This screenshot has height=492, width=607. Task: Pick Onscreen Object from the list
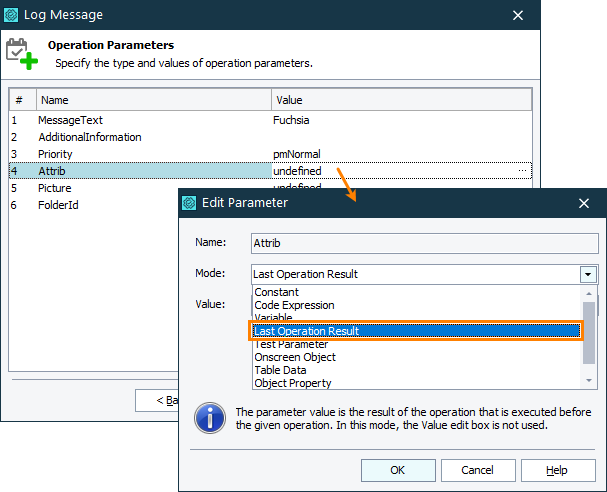click(x=294, y=357)
